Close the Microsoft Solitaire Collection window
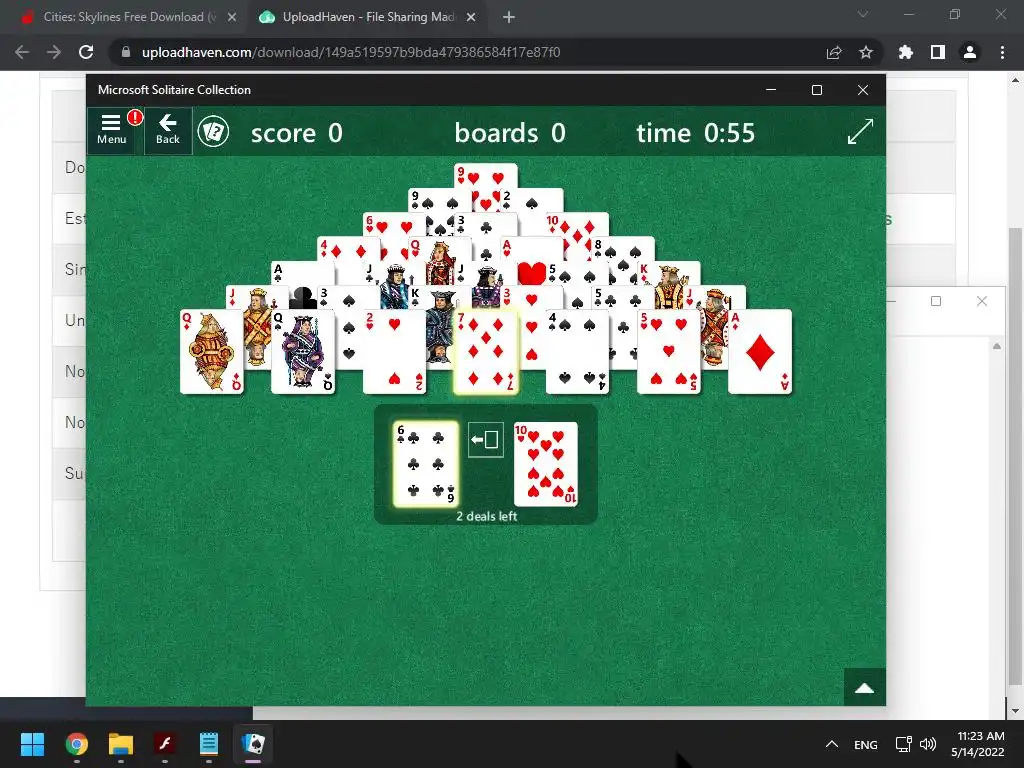Image resolution: width=1024 pixels, height=768 pixels. coord(863,89)
